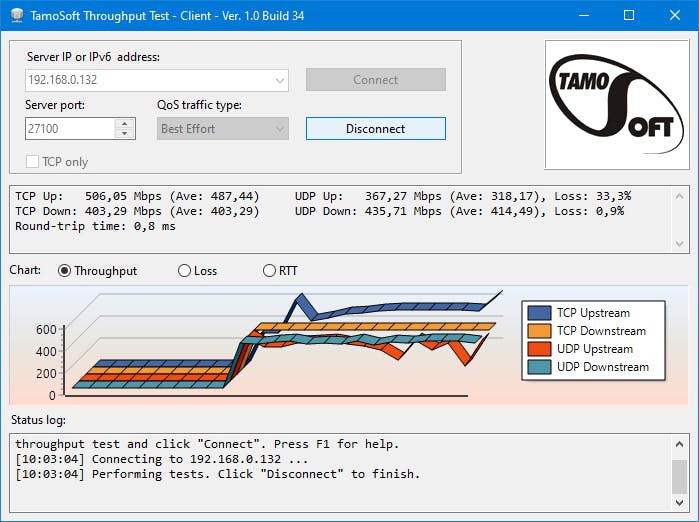Screen dimensions: 699x522
Task: Select the RTT chart radio button
Action: [269, 271]
